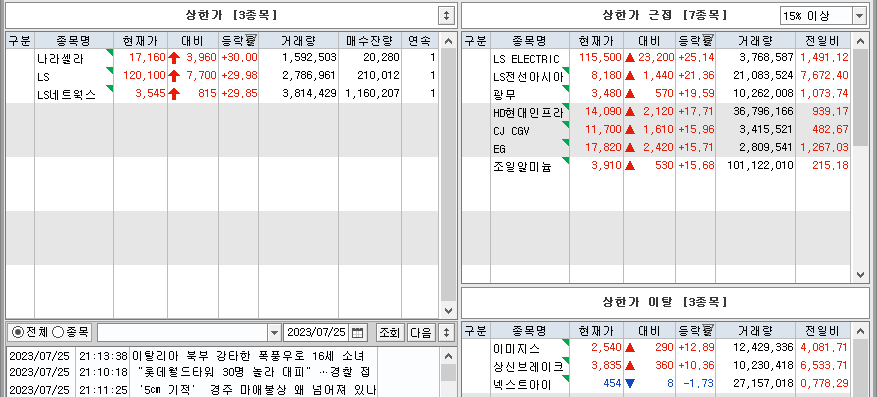The image size is (877, 397).
Task: Click the 상한가 [3종목] panel title
Action: [x=232, y=16]
